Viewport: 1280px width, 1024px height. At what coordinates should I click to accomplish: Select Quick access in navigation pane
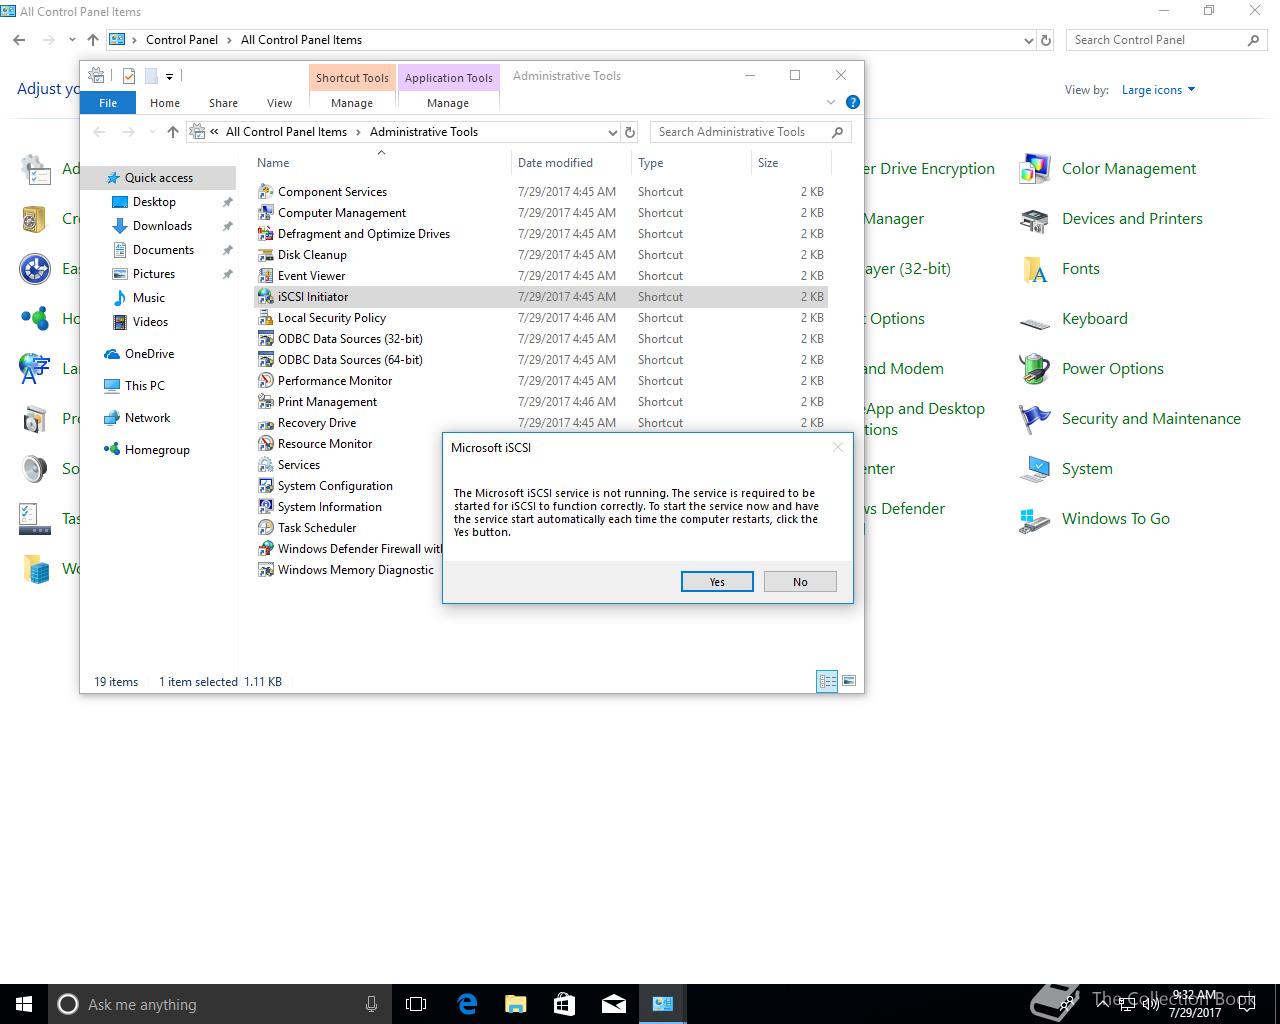point(159,178)
